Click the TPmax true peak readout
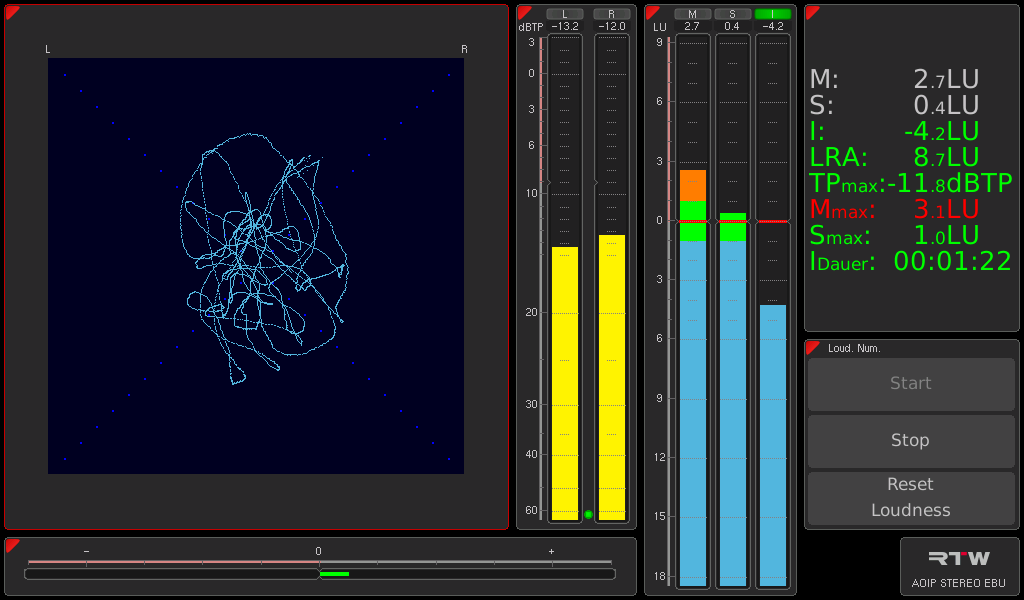The width and height of the screenshot is (1024, 600). 910,183
